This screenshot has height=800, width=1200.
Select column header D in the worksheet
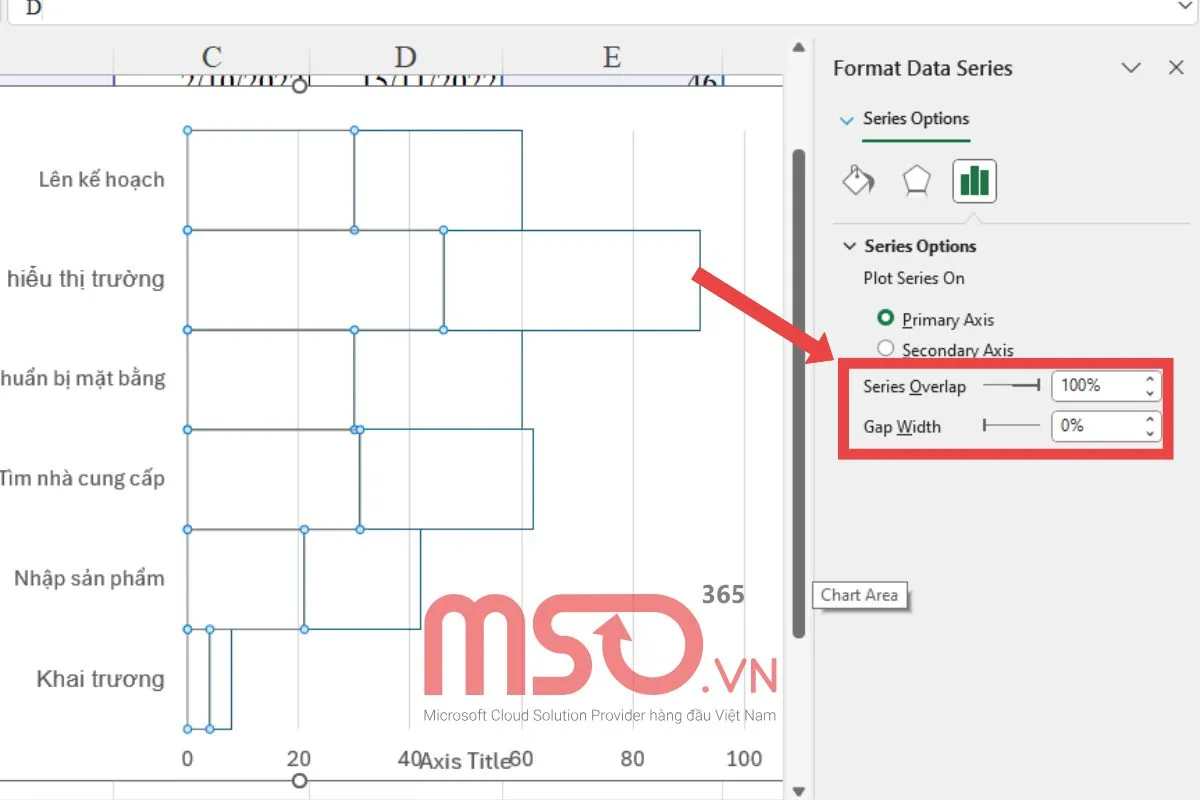point(404,57)
